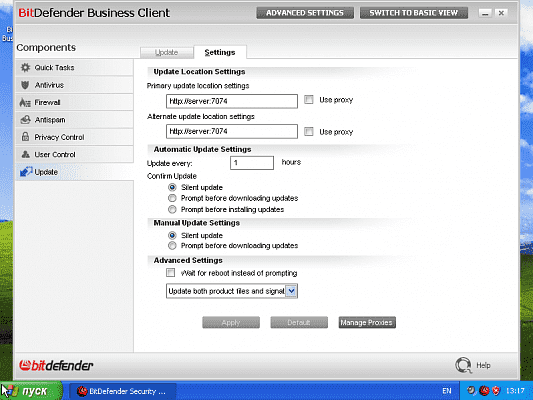Click Switch to Basic View button
The width and height of the screenshot is (533, 400).
[x=414, y=13]
